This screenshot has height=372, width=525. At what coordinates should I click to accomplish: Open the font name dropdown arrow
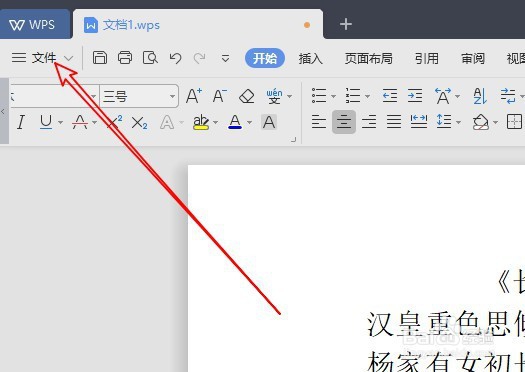93,96
